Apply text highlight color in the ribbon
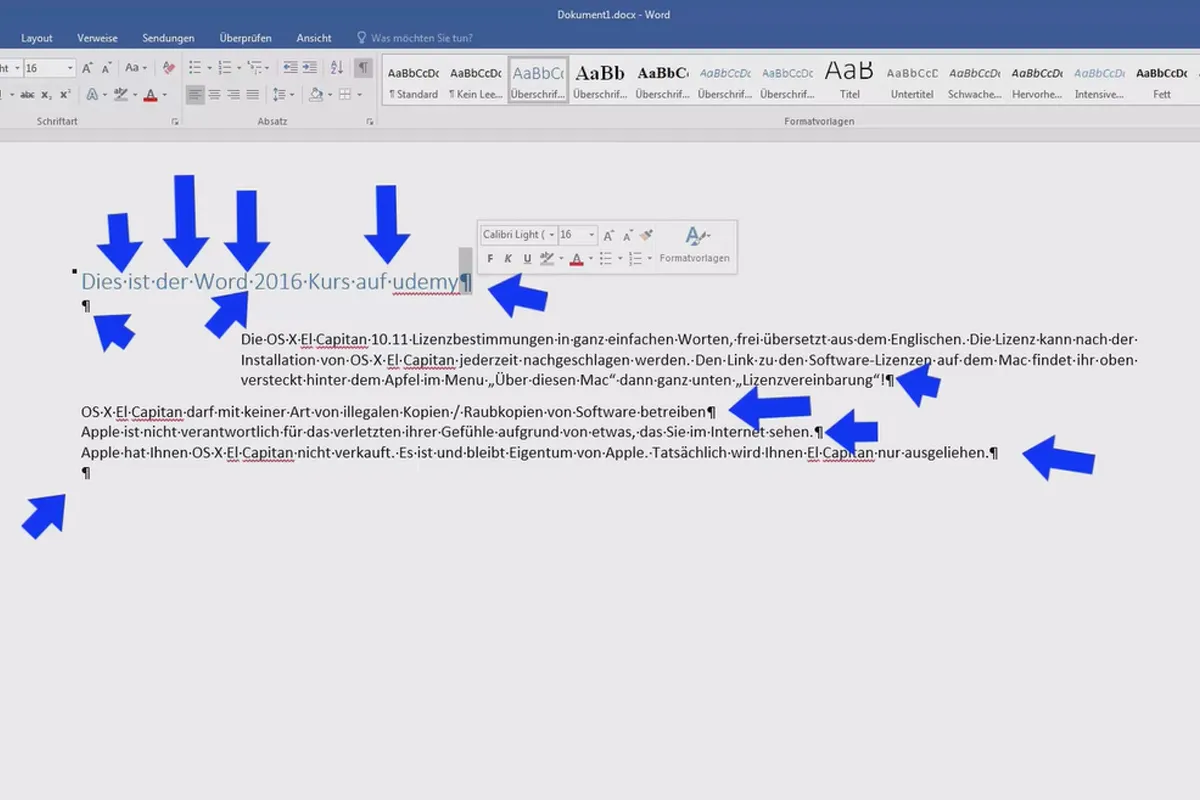The image size is (1200, 800). click(x=121, y=94)
